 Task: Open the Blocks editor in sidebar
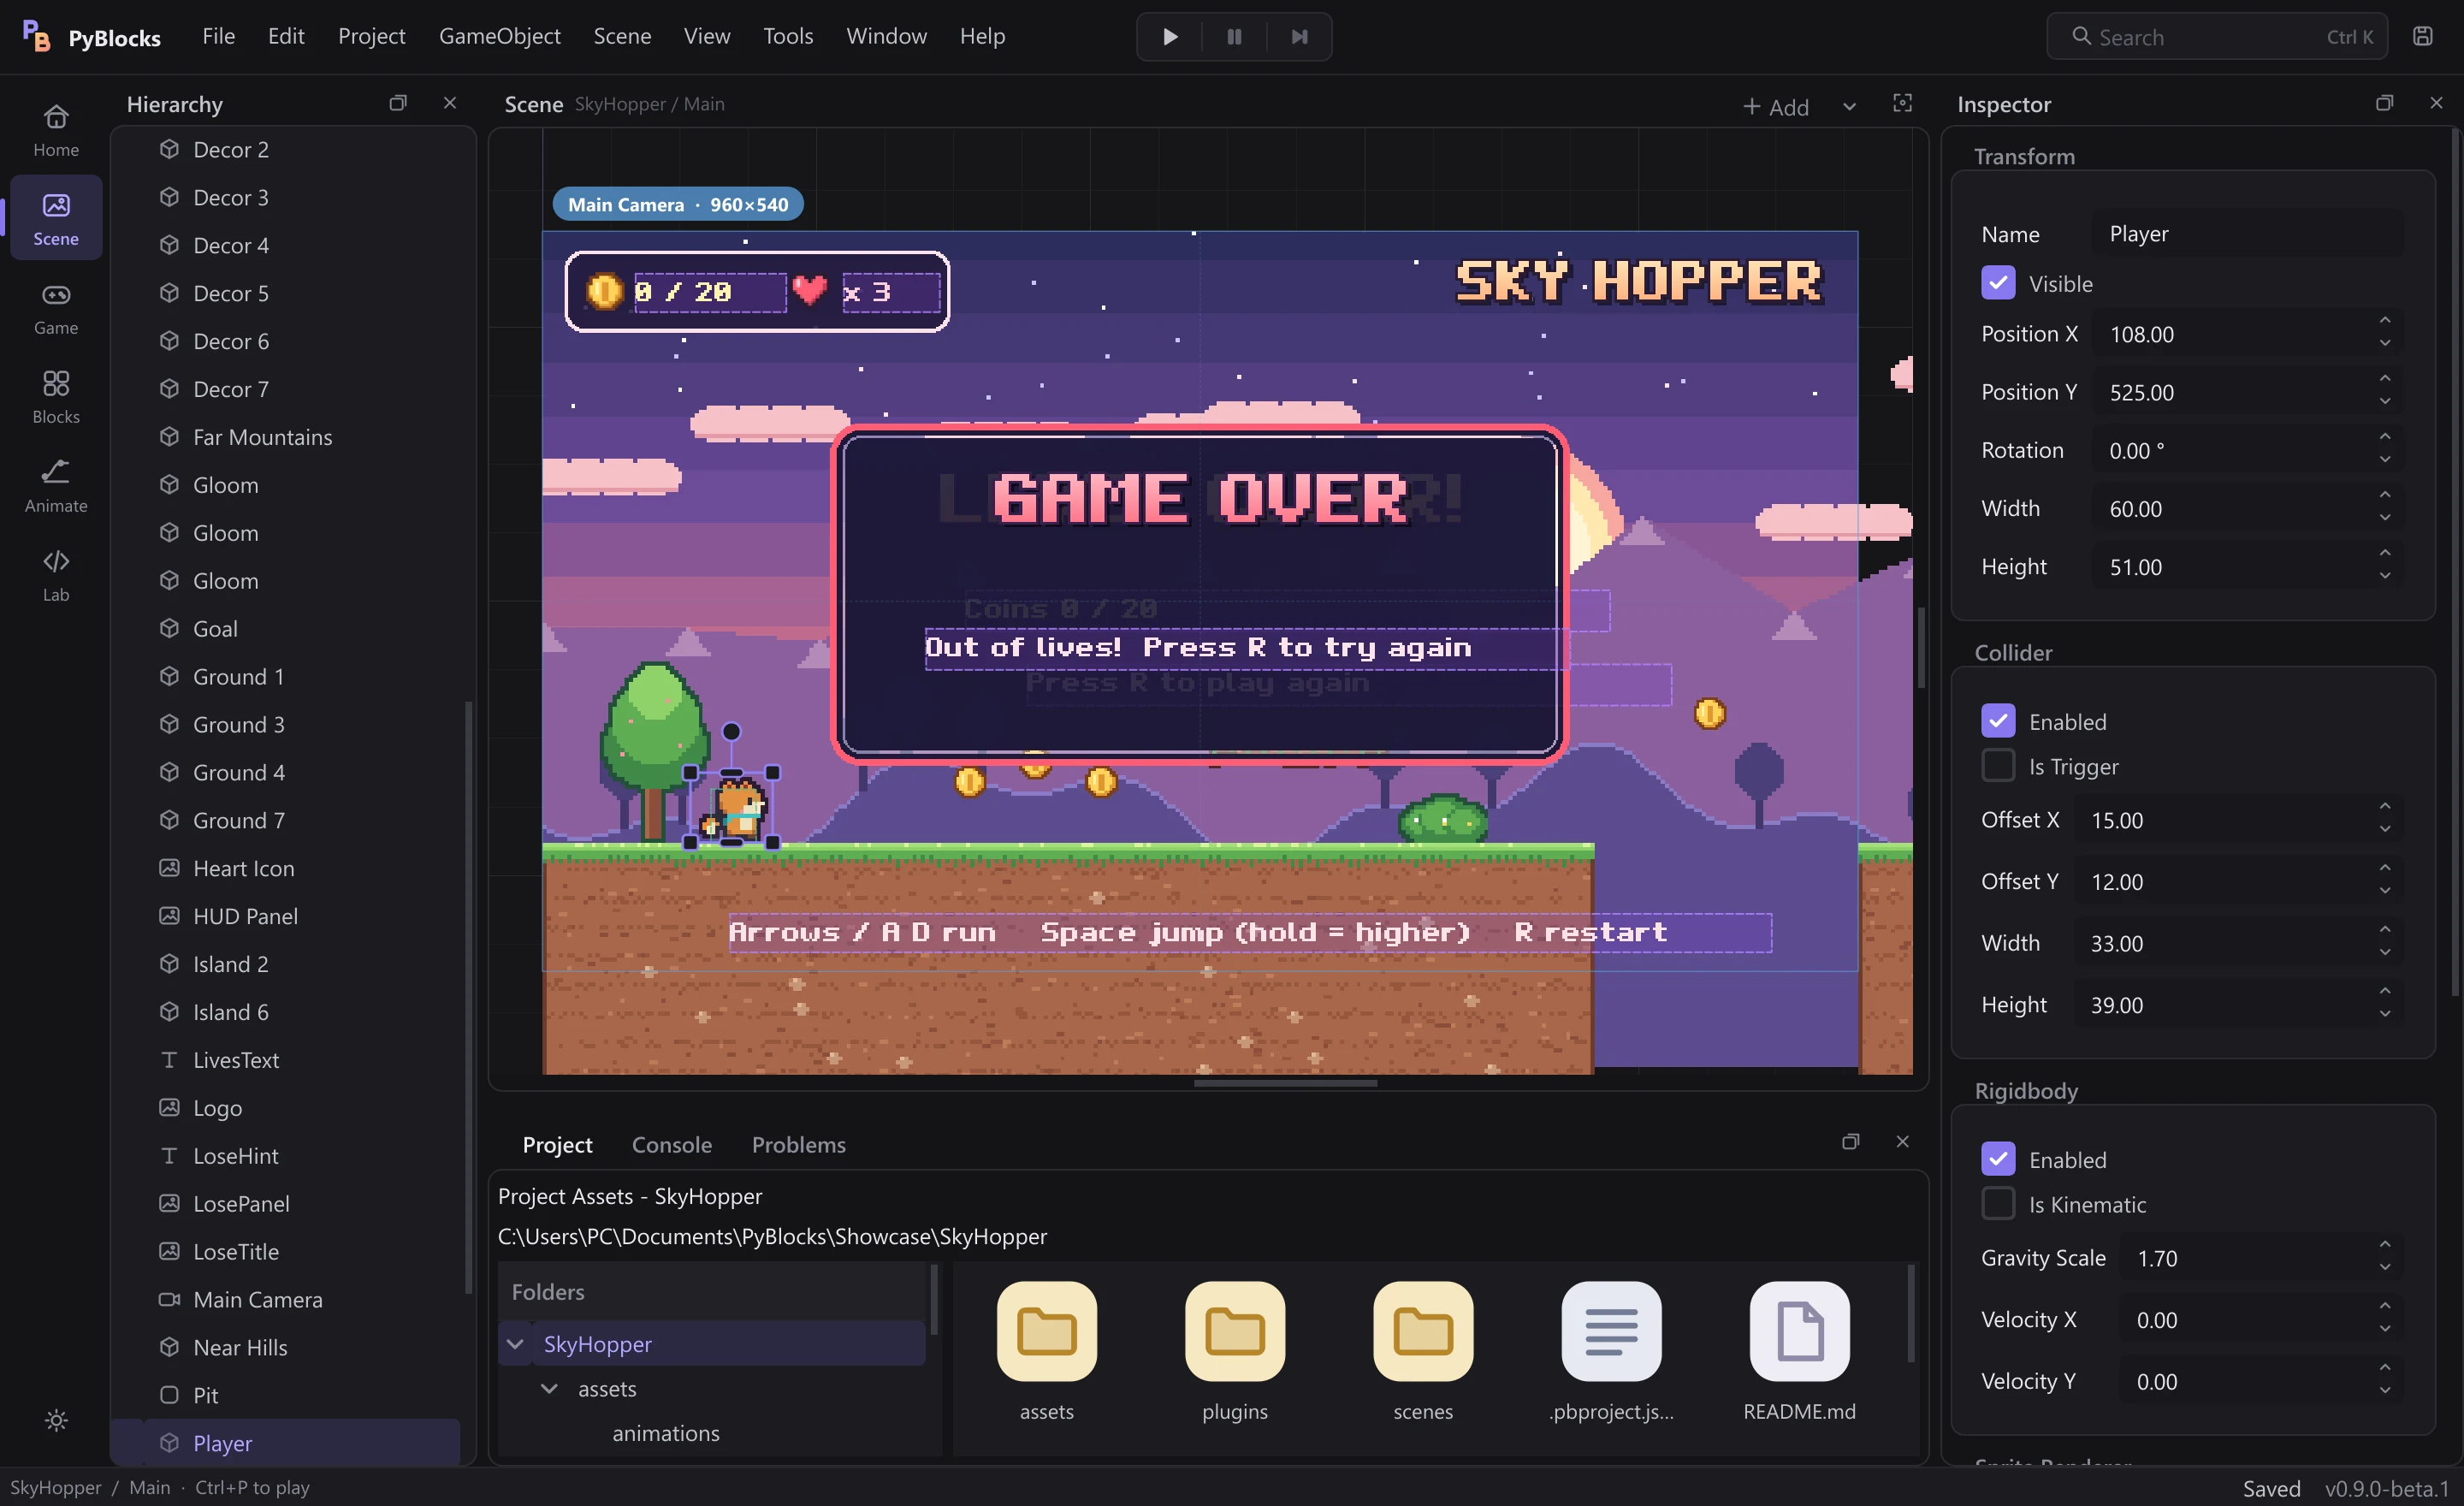[56, 396]
